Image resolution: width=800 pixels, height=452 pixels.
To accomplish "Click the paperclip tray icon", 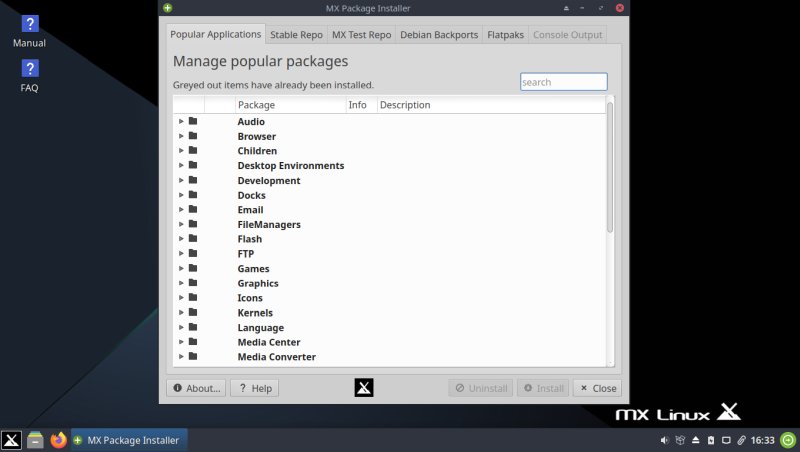I will pyautogui.click(x=741, y=440).
